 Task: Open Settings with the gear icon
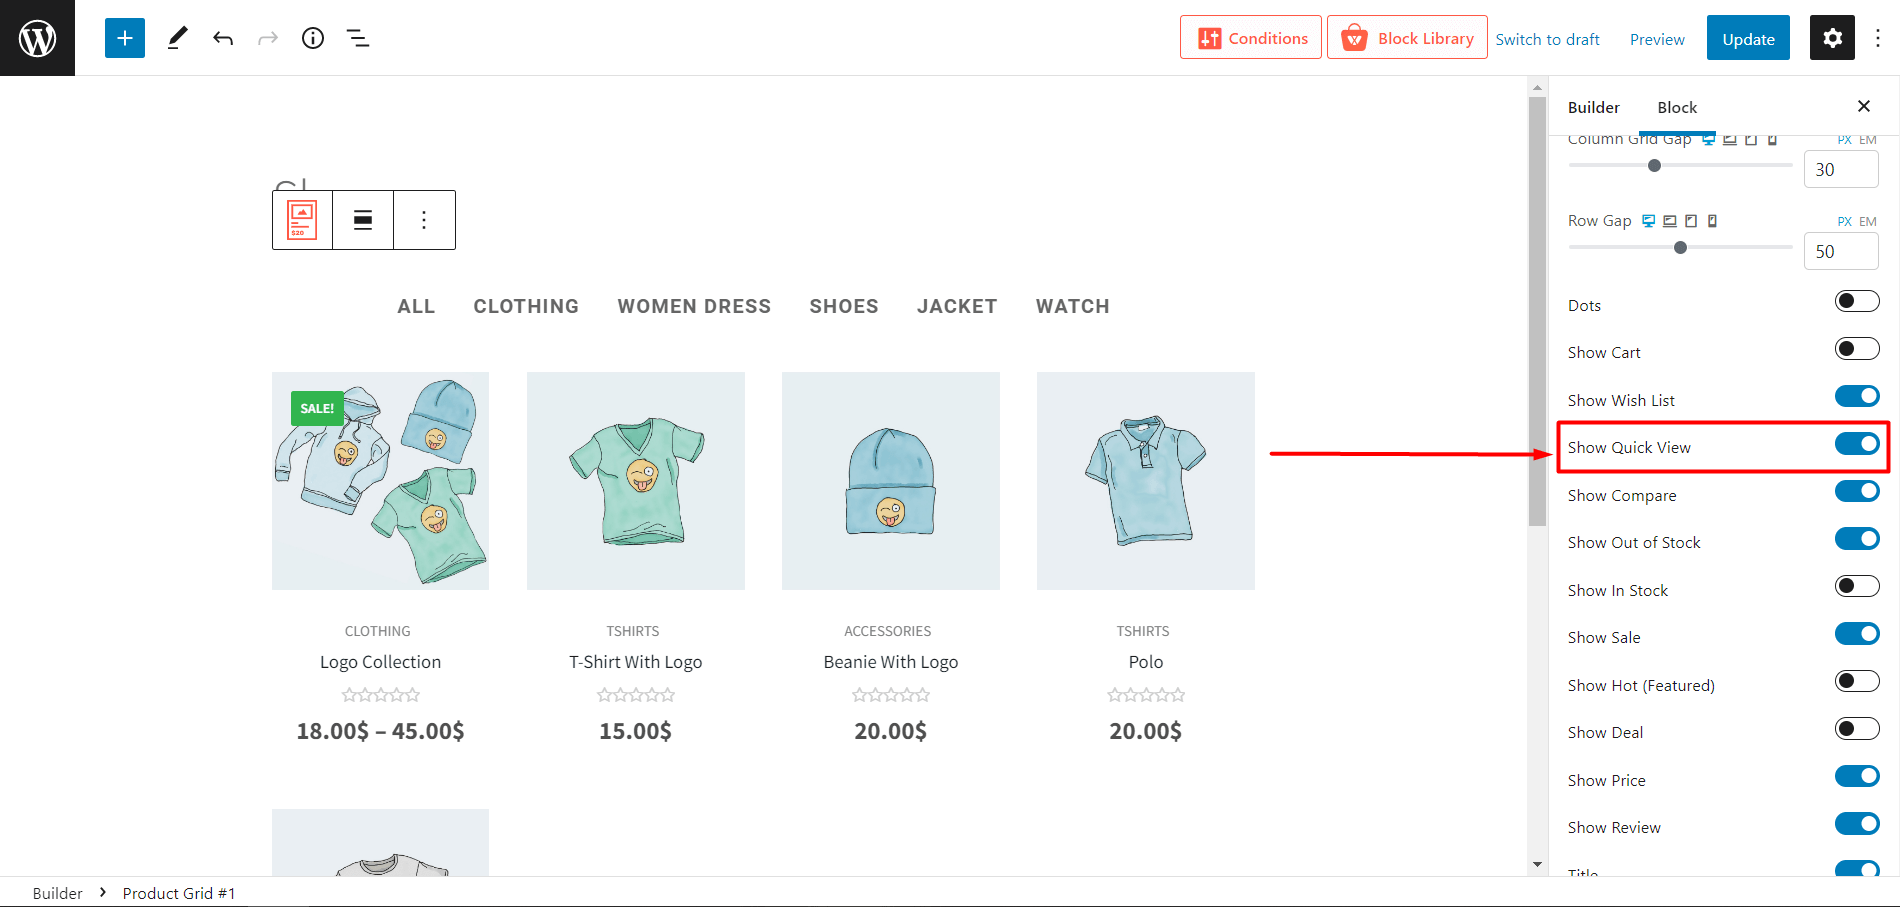(x=1832, y=37)
